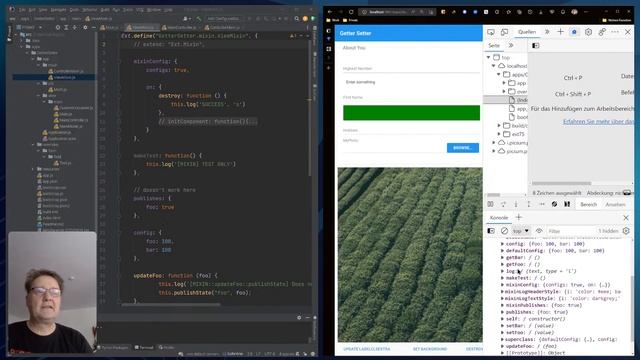Open the 'Weitere Favoriten' bookmarks folder
Screen dimensions: 640x360
617,20
